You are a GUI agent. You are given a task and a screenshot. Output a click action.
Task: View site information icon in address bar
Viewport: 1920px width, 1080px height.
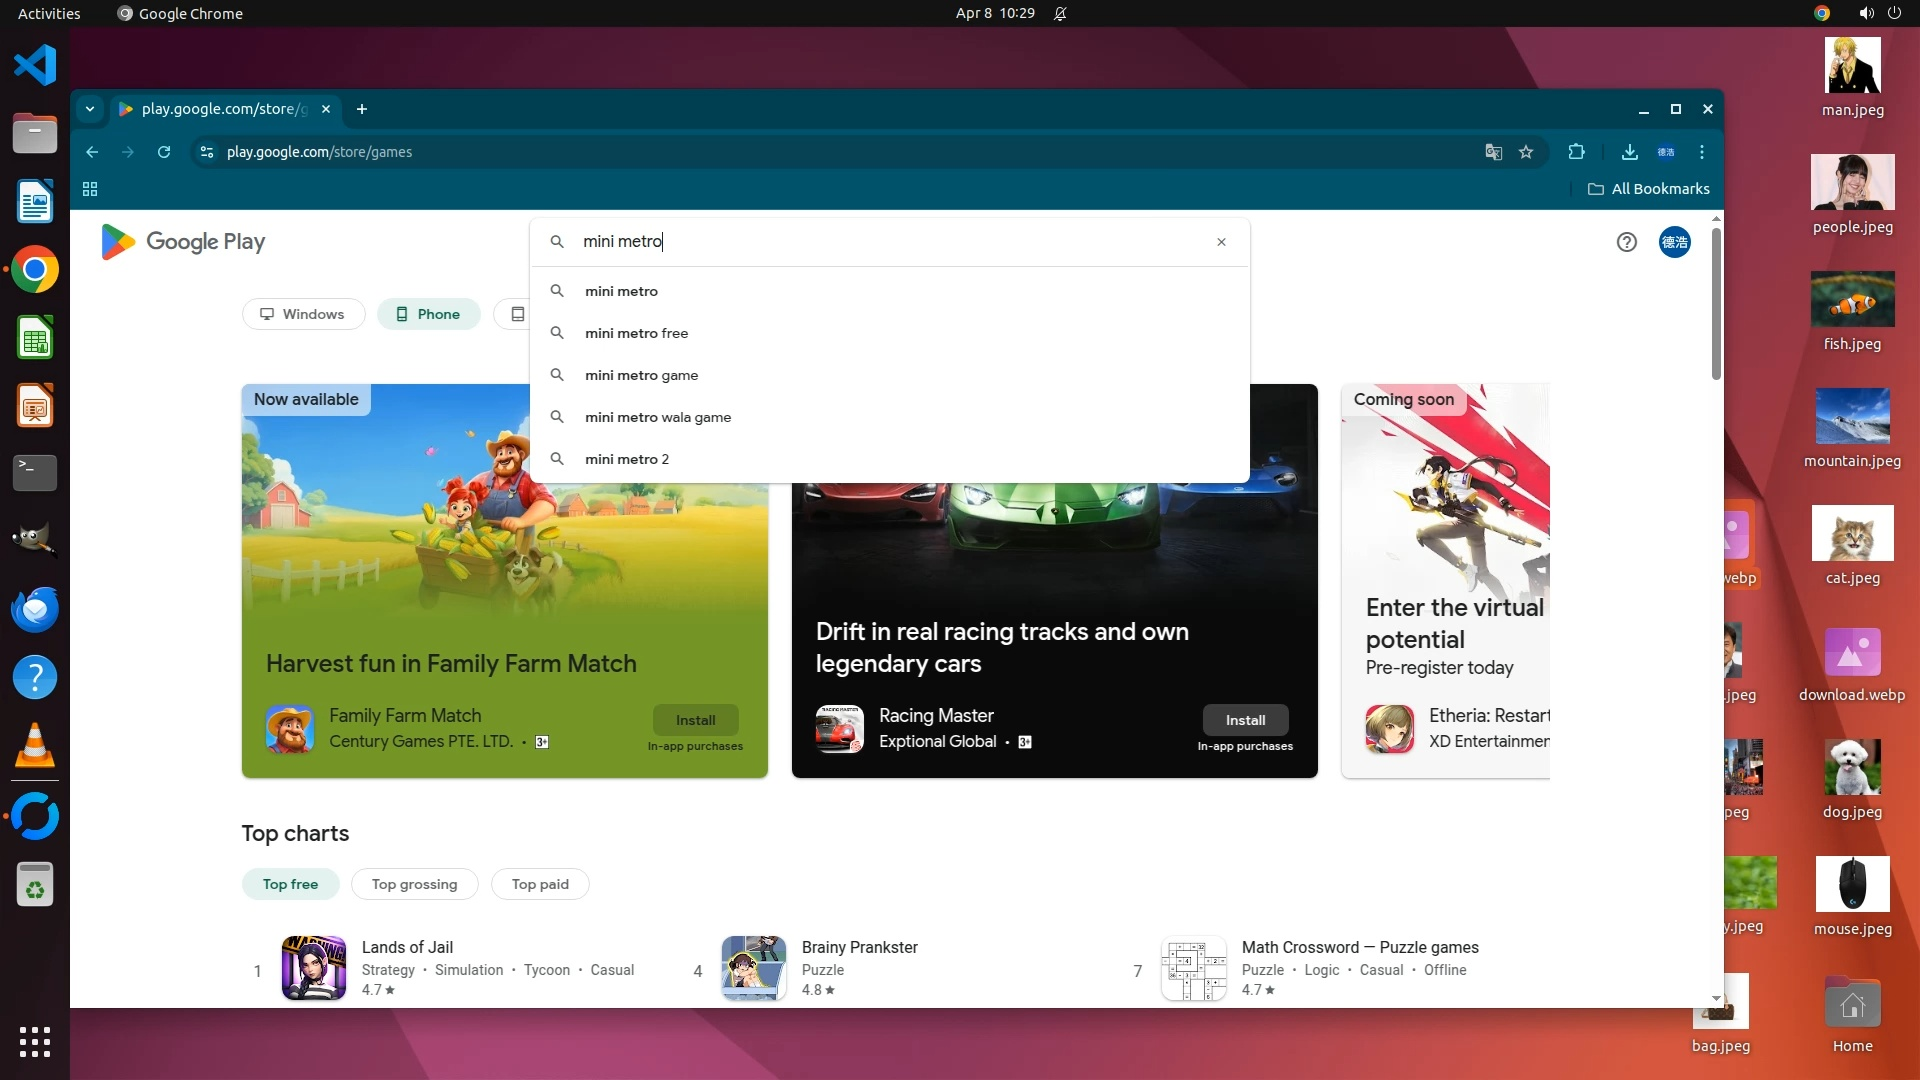click(x=207, y=152)
